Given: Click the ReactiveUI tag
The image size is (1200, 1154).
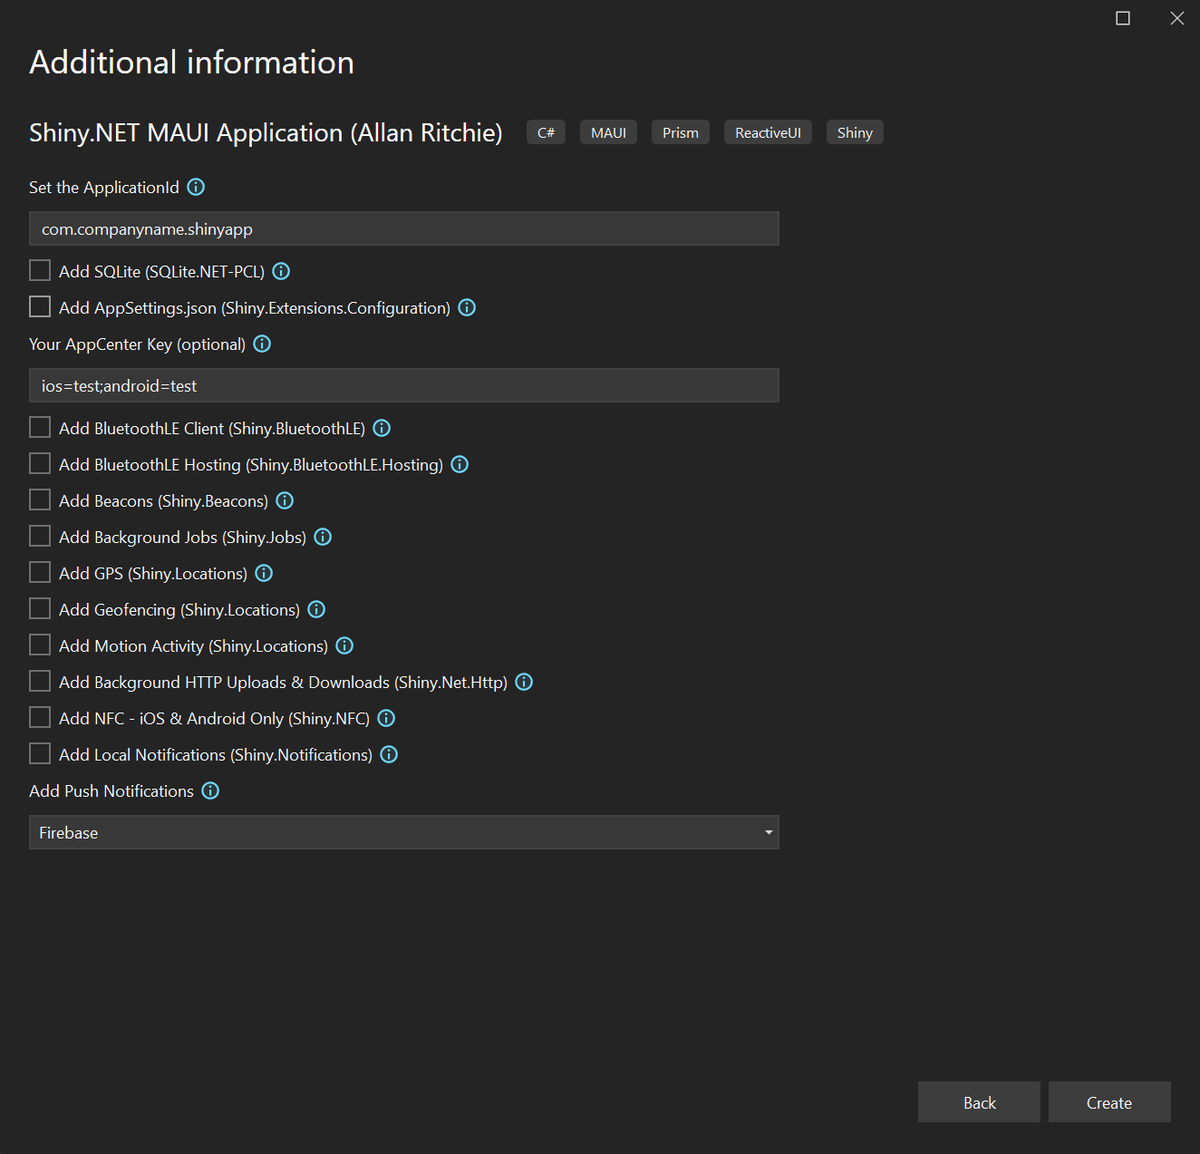Looking at the screenshot, I should click(x=768, y=133).
